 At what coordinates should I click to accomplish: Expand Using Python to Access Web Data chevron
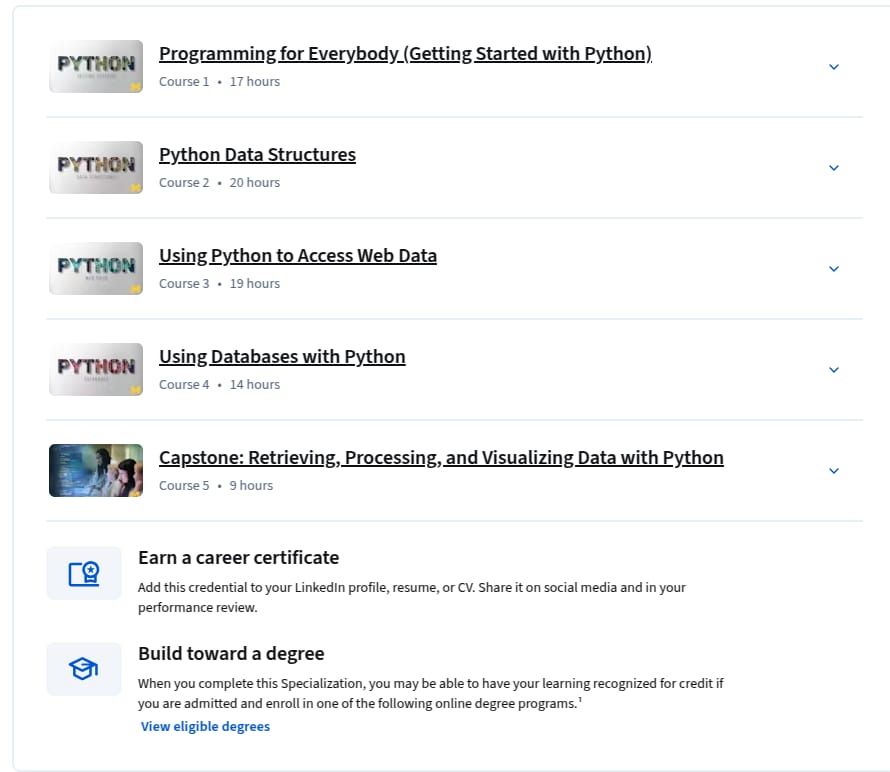point(834,269)
